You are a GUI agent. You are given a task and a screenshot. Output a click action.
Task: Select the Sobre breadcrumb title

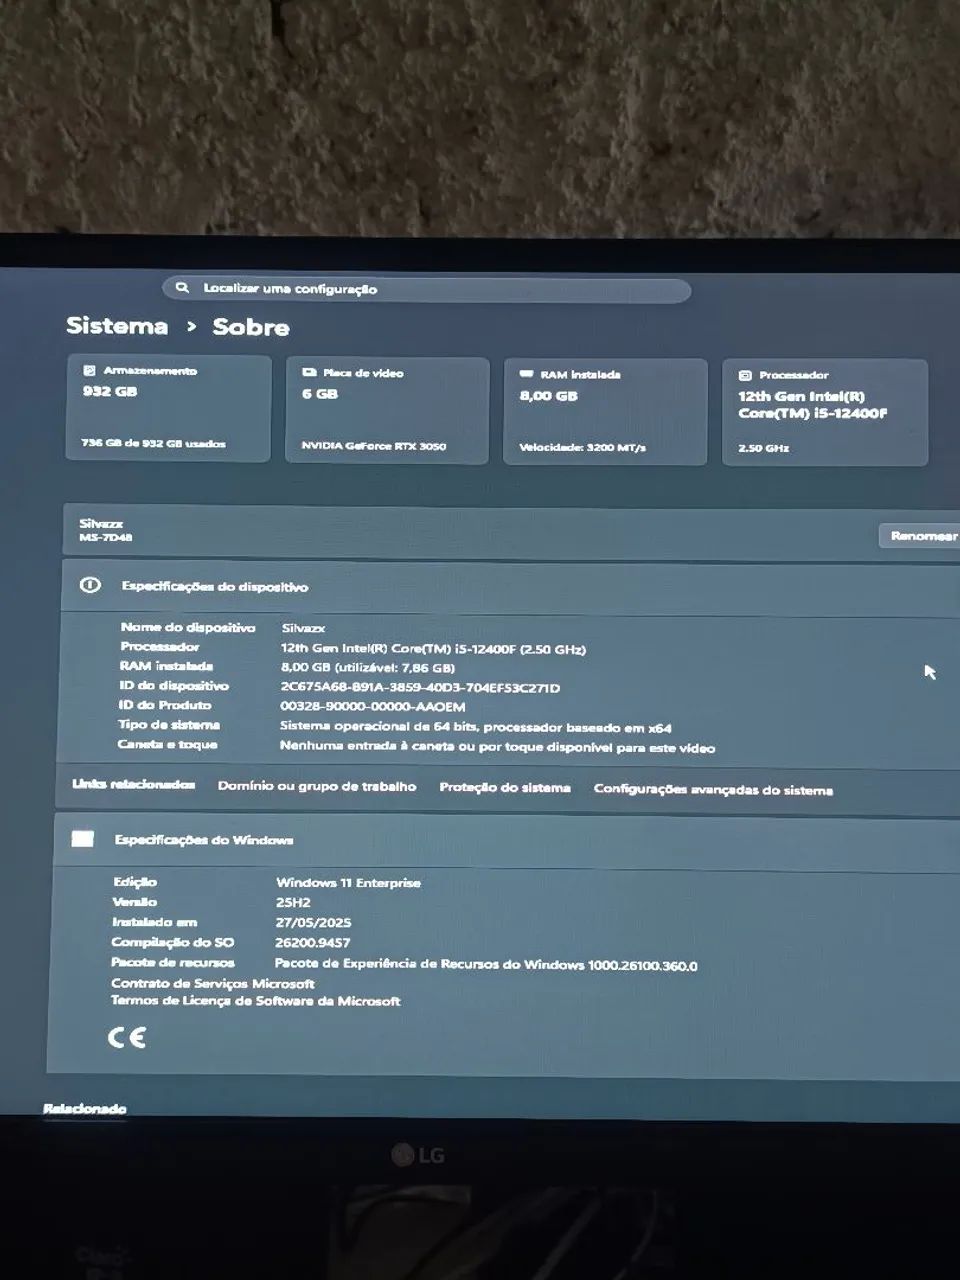(251, 327)
